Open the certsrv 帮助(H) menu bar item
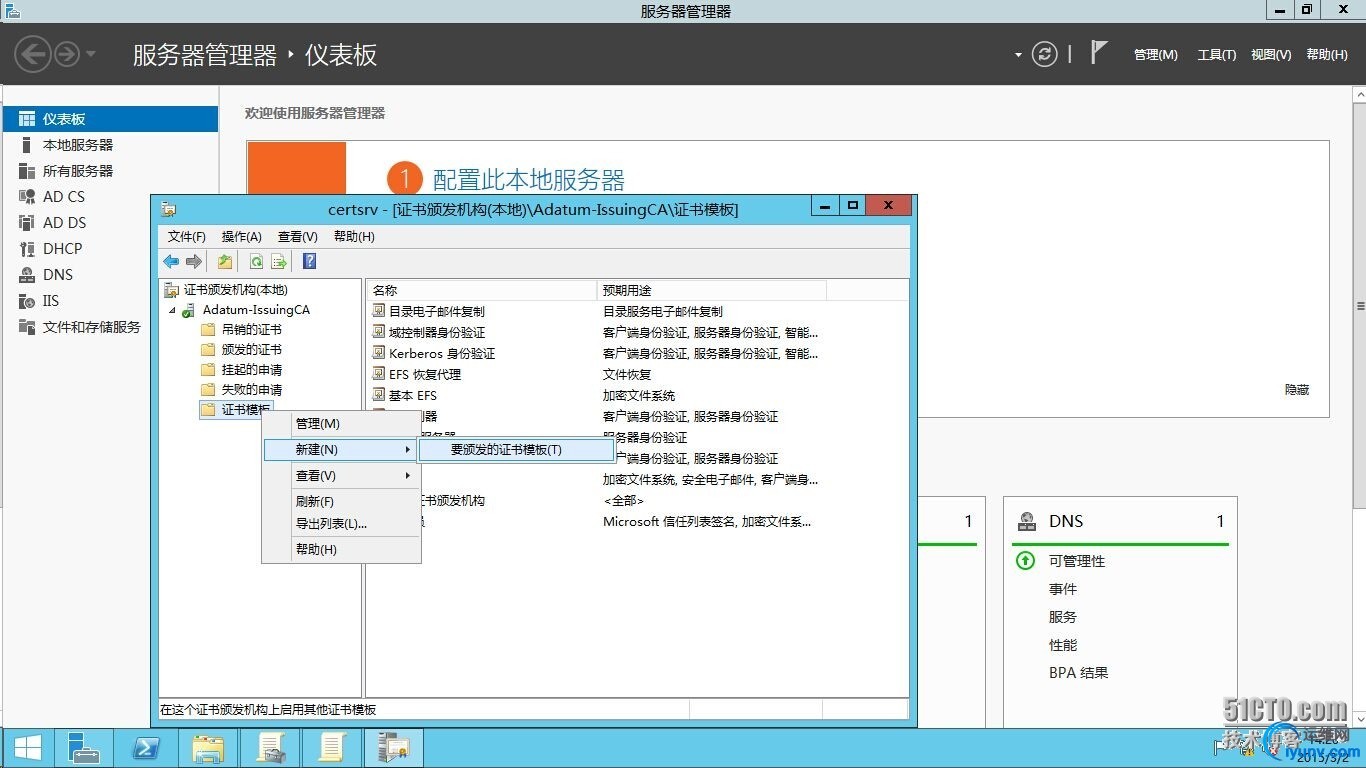Viewport: 1366px width, 768px height. coord(354,237)
